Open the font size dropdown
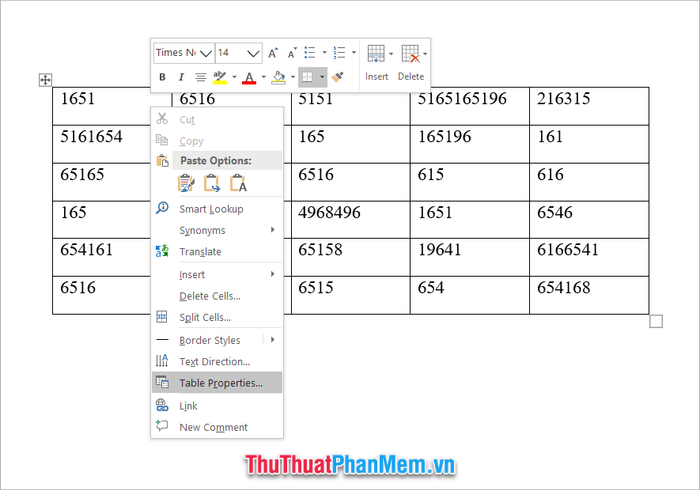Viewport: 700px width, 490px height. point(252,53)
